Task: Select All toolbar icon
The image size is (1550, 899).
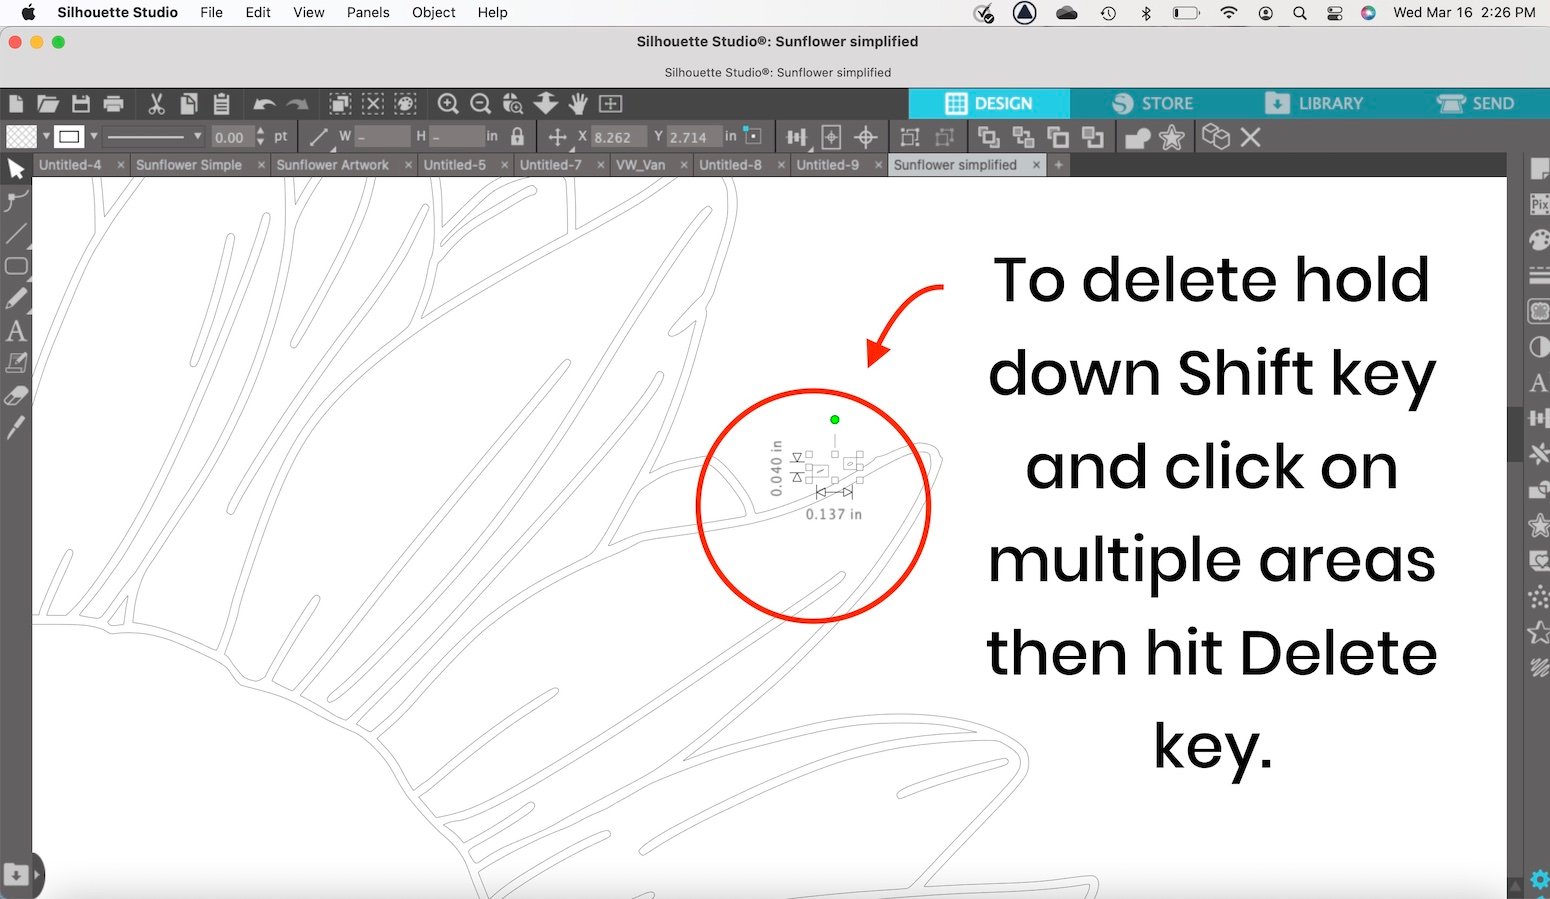Action: point(340,103)
